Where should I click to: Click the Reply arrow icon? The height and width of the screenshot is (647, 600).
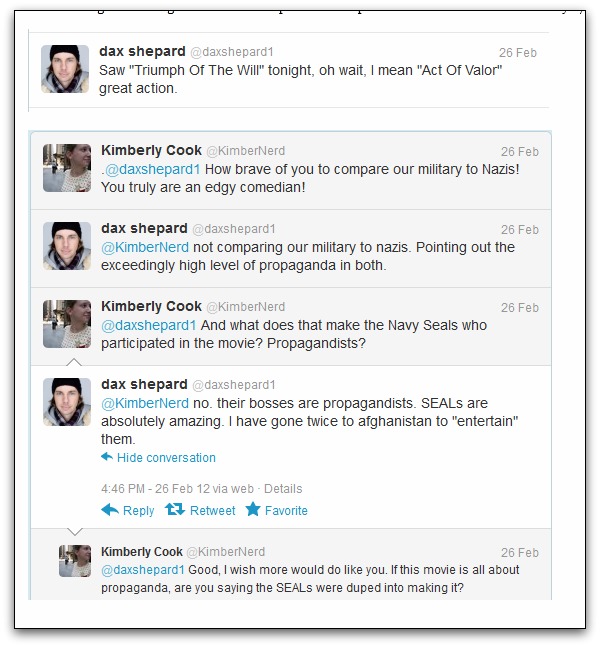pyautogui.click(x=110, y=510)
